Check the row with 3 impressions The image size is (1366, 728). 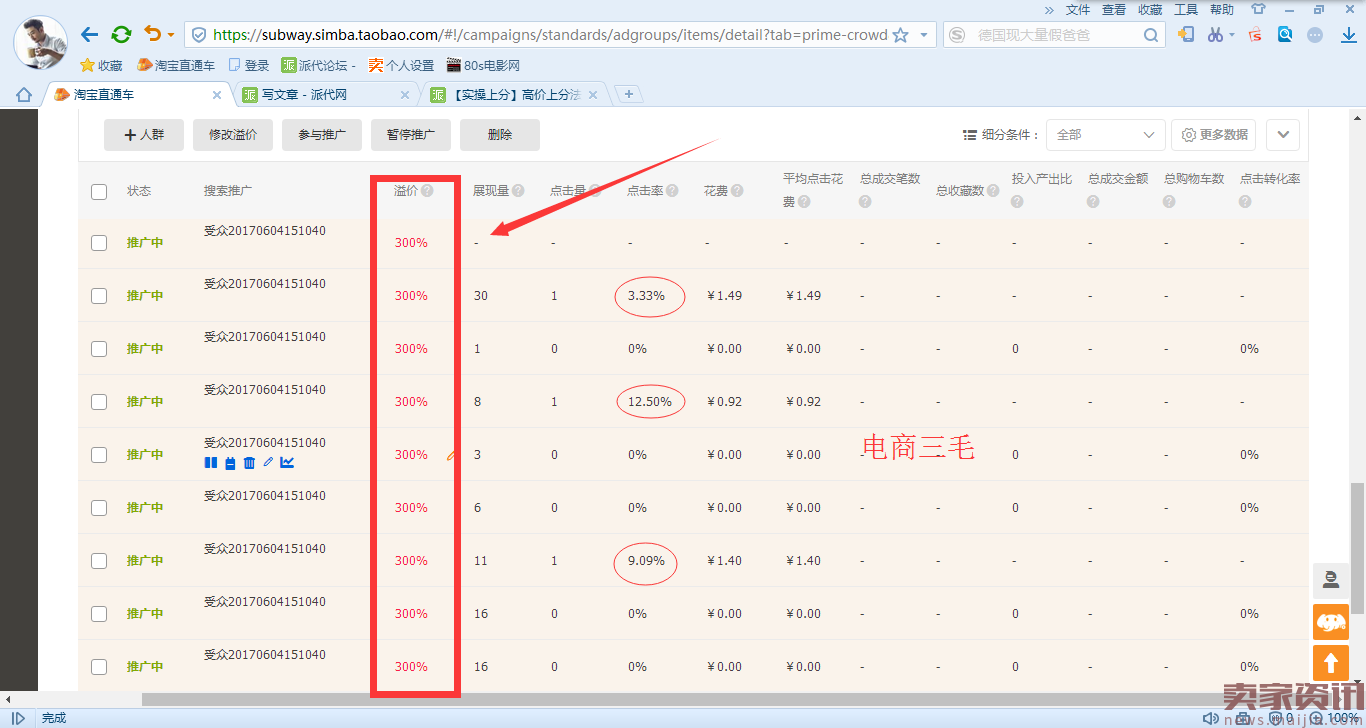pos(99,455)
